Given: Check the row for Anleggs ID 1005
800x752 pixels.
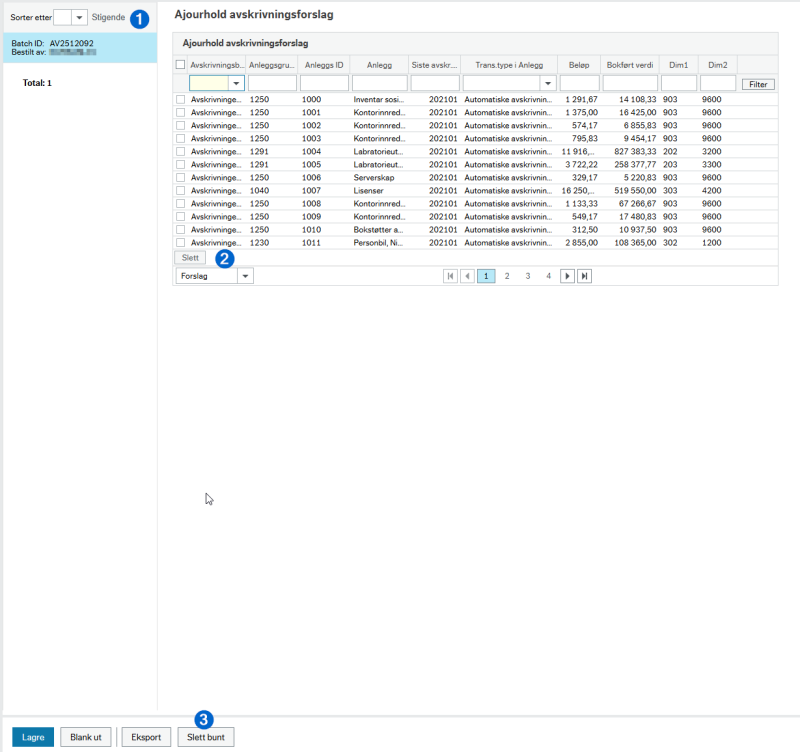Looking at the screenshot, I should click(x=180, y=164).
